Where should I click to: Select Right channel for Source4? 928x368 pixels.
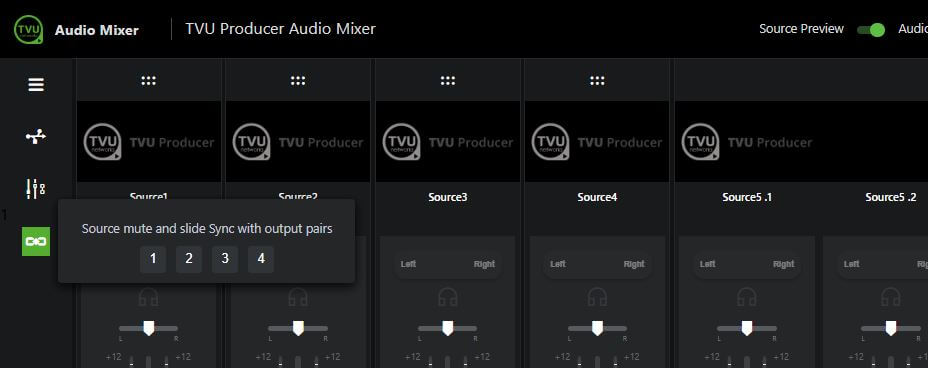click(x=634, y=264)
